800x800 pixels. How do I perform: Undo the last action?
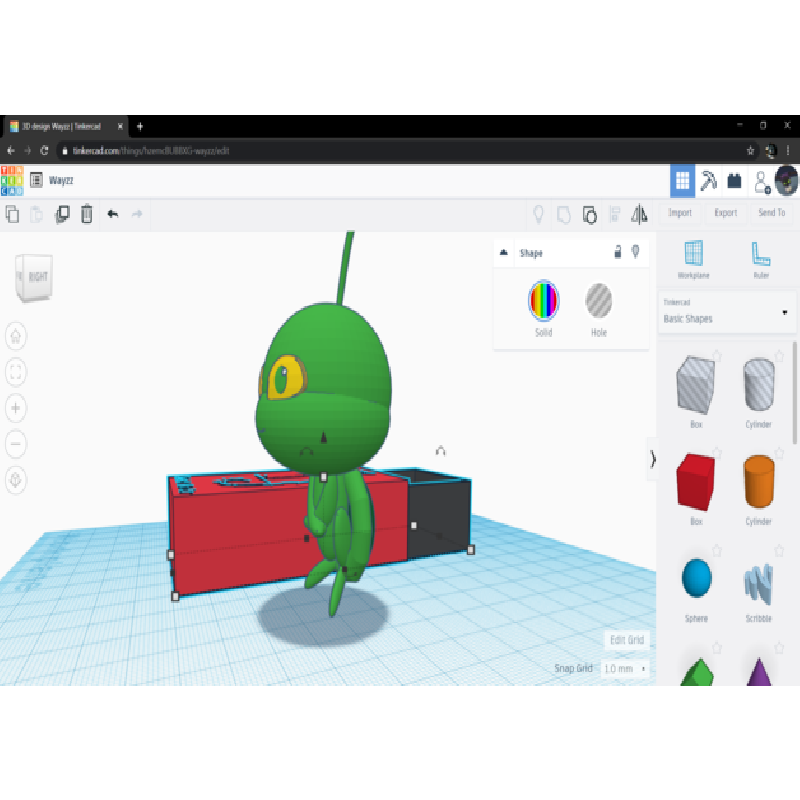[x=113, y=213]
